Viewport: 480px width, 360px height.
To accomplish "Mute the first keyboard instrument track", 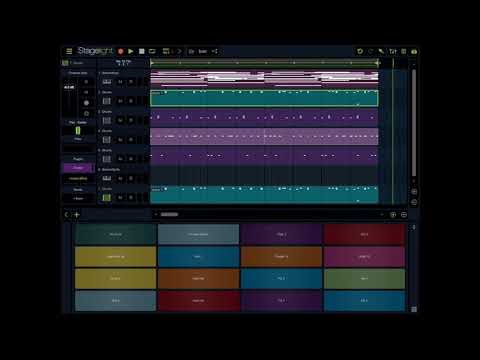I will [120, 82].
